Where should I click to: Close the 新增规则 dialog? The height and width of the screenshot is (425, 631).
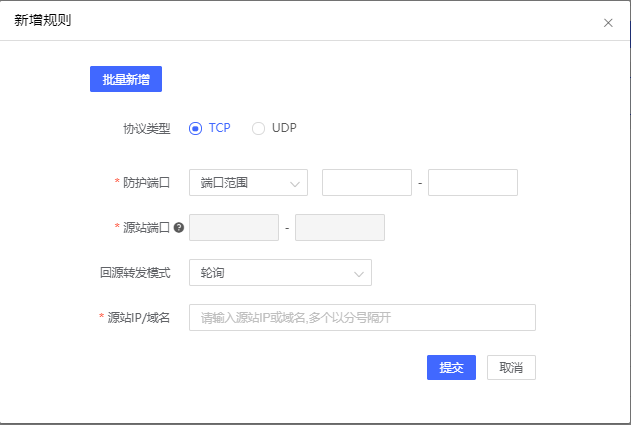pos(608,23)
